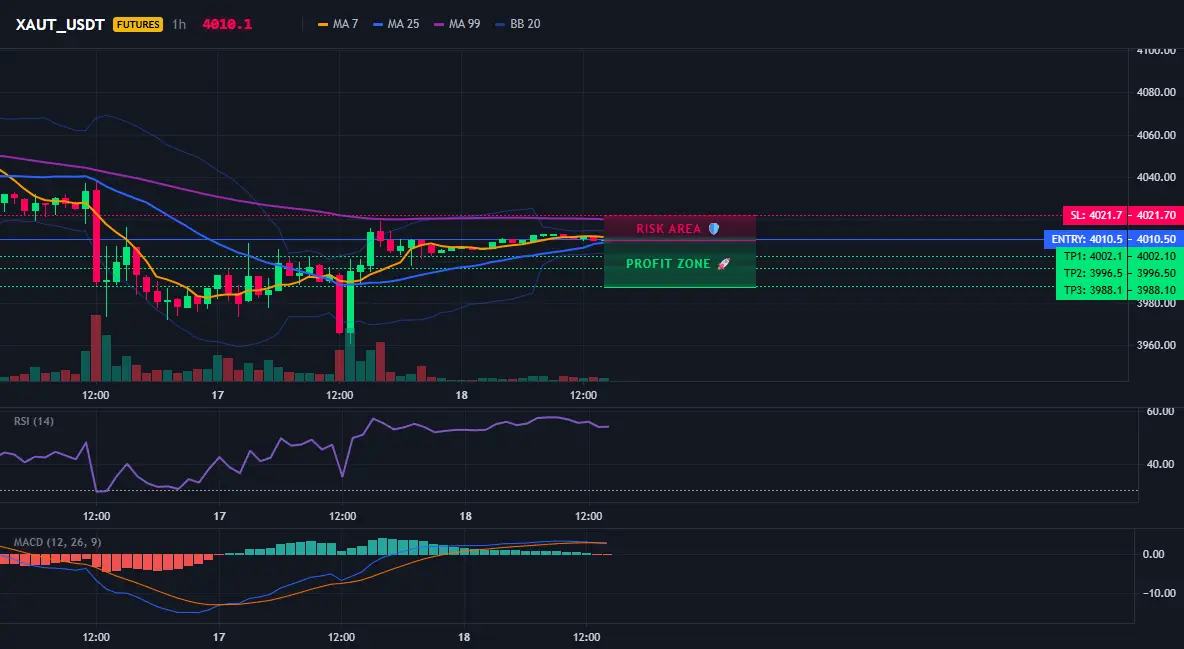Click the PROFIT ZONE label text
Image resolution: width=1184 pixels, height=649 pixels.
point(668,264)
